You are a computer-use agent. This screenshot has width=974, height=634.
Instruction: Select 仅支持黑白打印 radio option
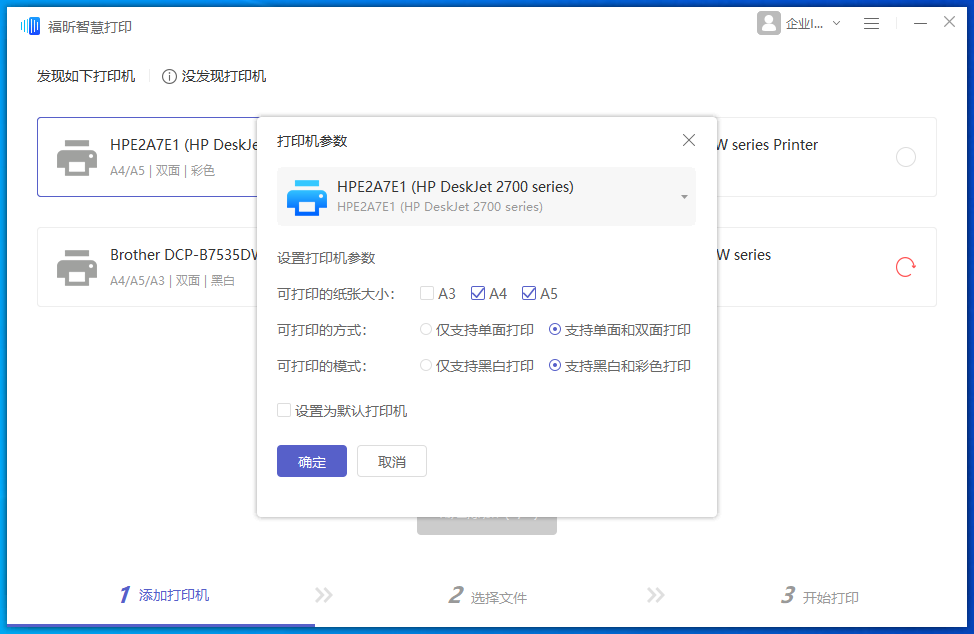pos(425,365)
